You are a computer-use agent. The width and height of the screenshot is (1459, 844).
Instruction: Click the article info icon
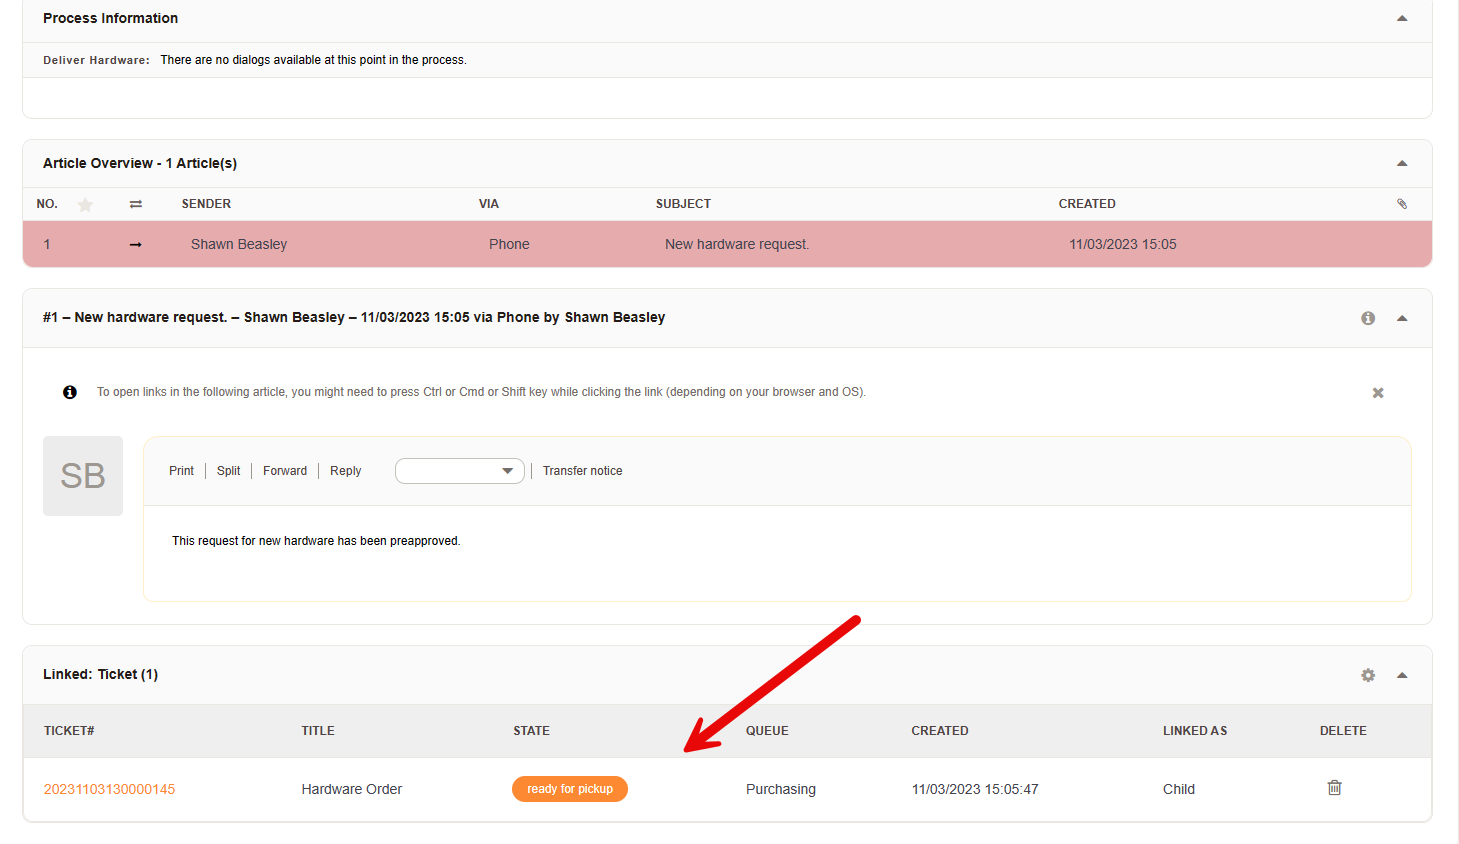(x=1368, y=318)
